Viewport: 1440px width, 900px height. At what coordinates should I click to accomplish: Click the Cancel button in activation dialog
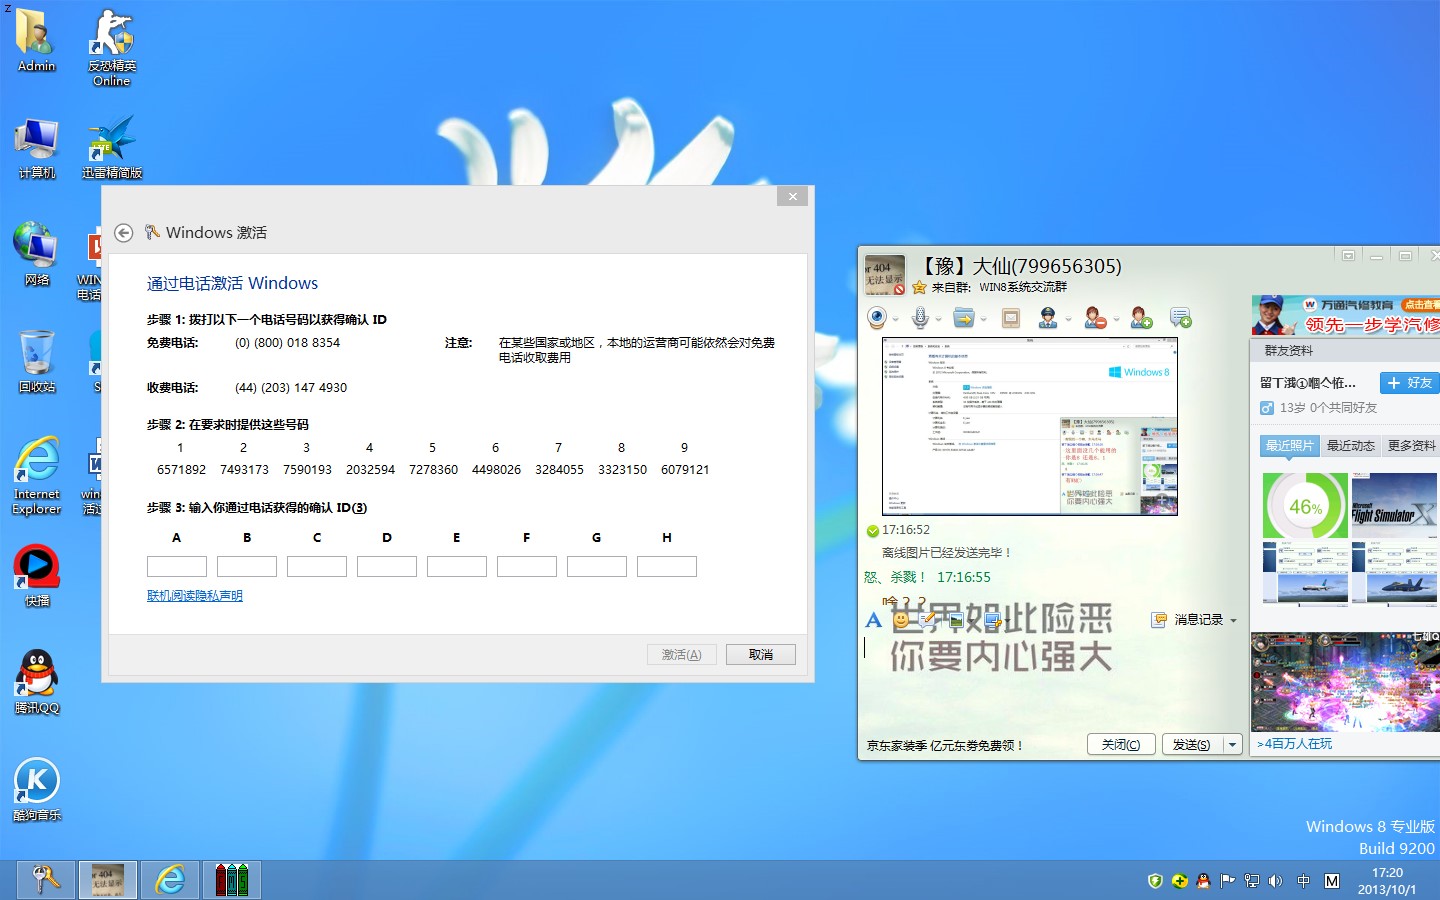(761, 654)
